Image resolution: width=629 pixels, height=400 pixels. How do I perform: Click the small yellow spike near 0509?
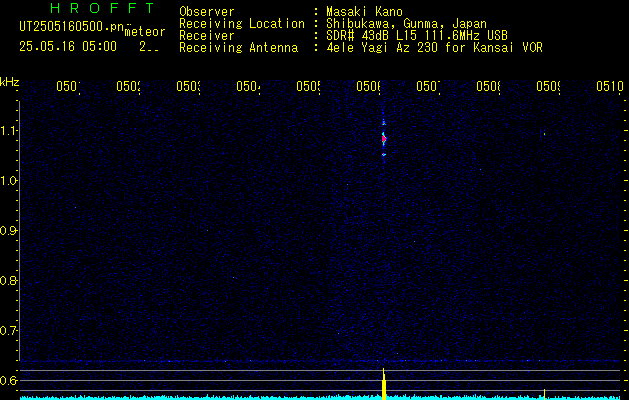pyautogui.click(x=544, y=394)
